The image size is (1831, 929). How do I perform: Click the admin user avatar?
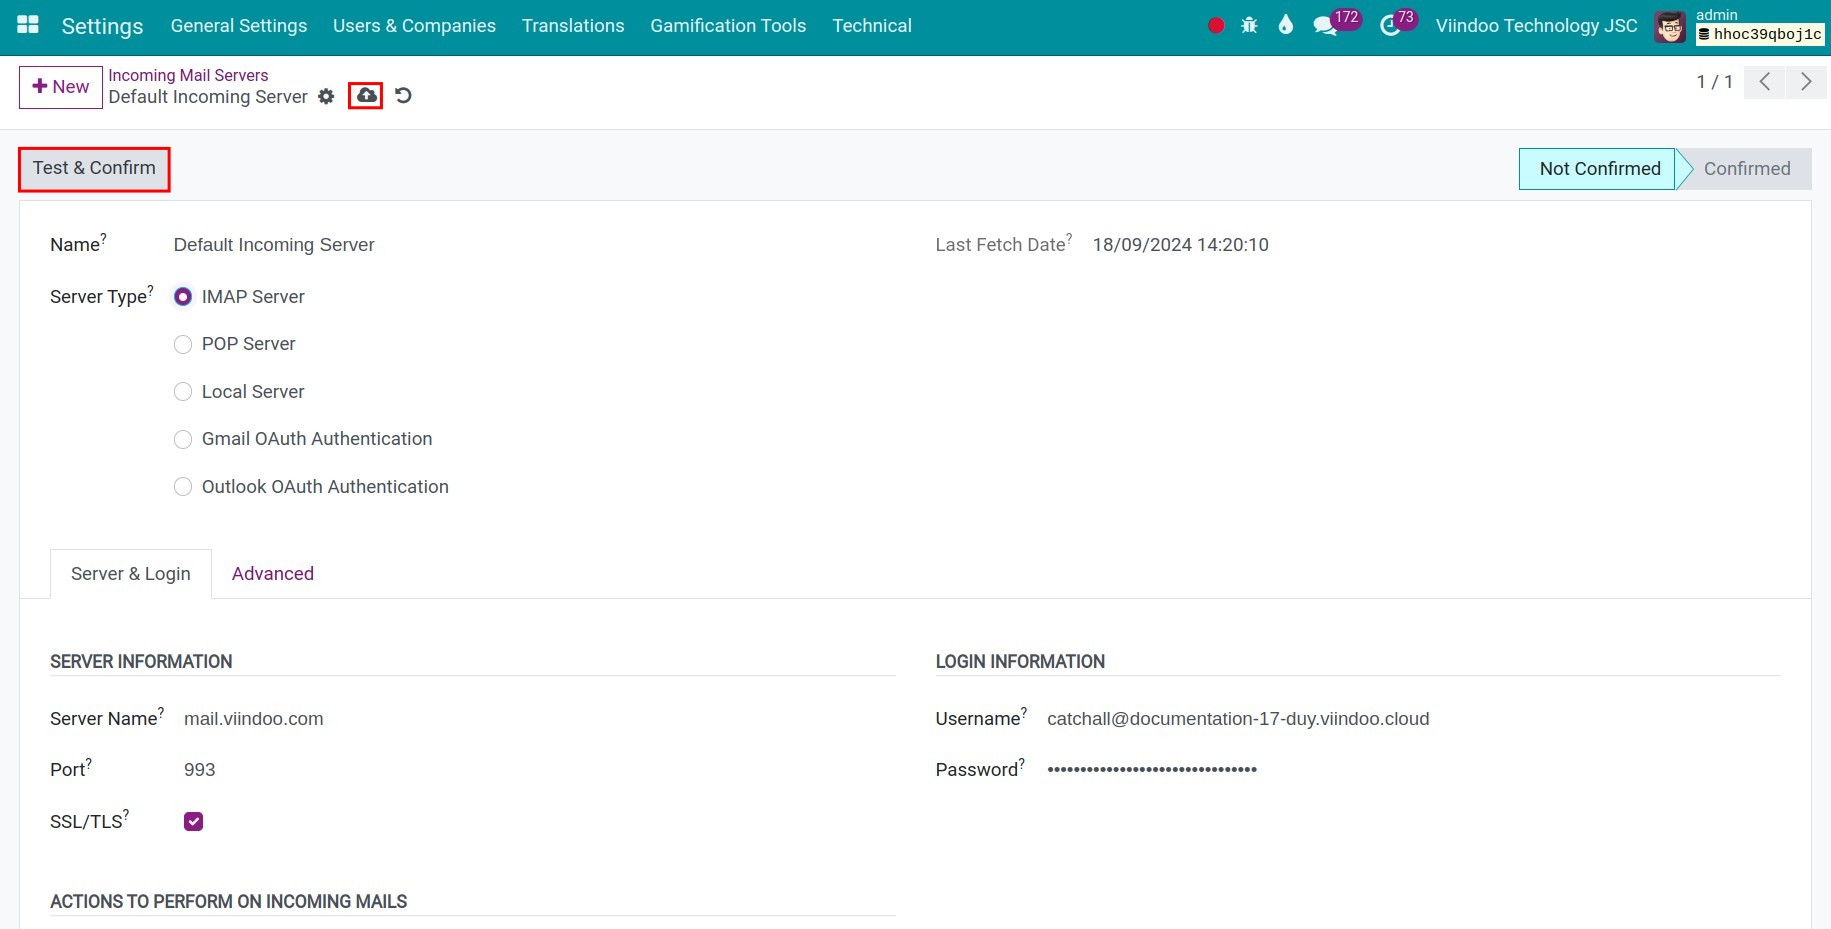point(1670,27)
